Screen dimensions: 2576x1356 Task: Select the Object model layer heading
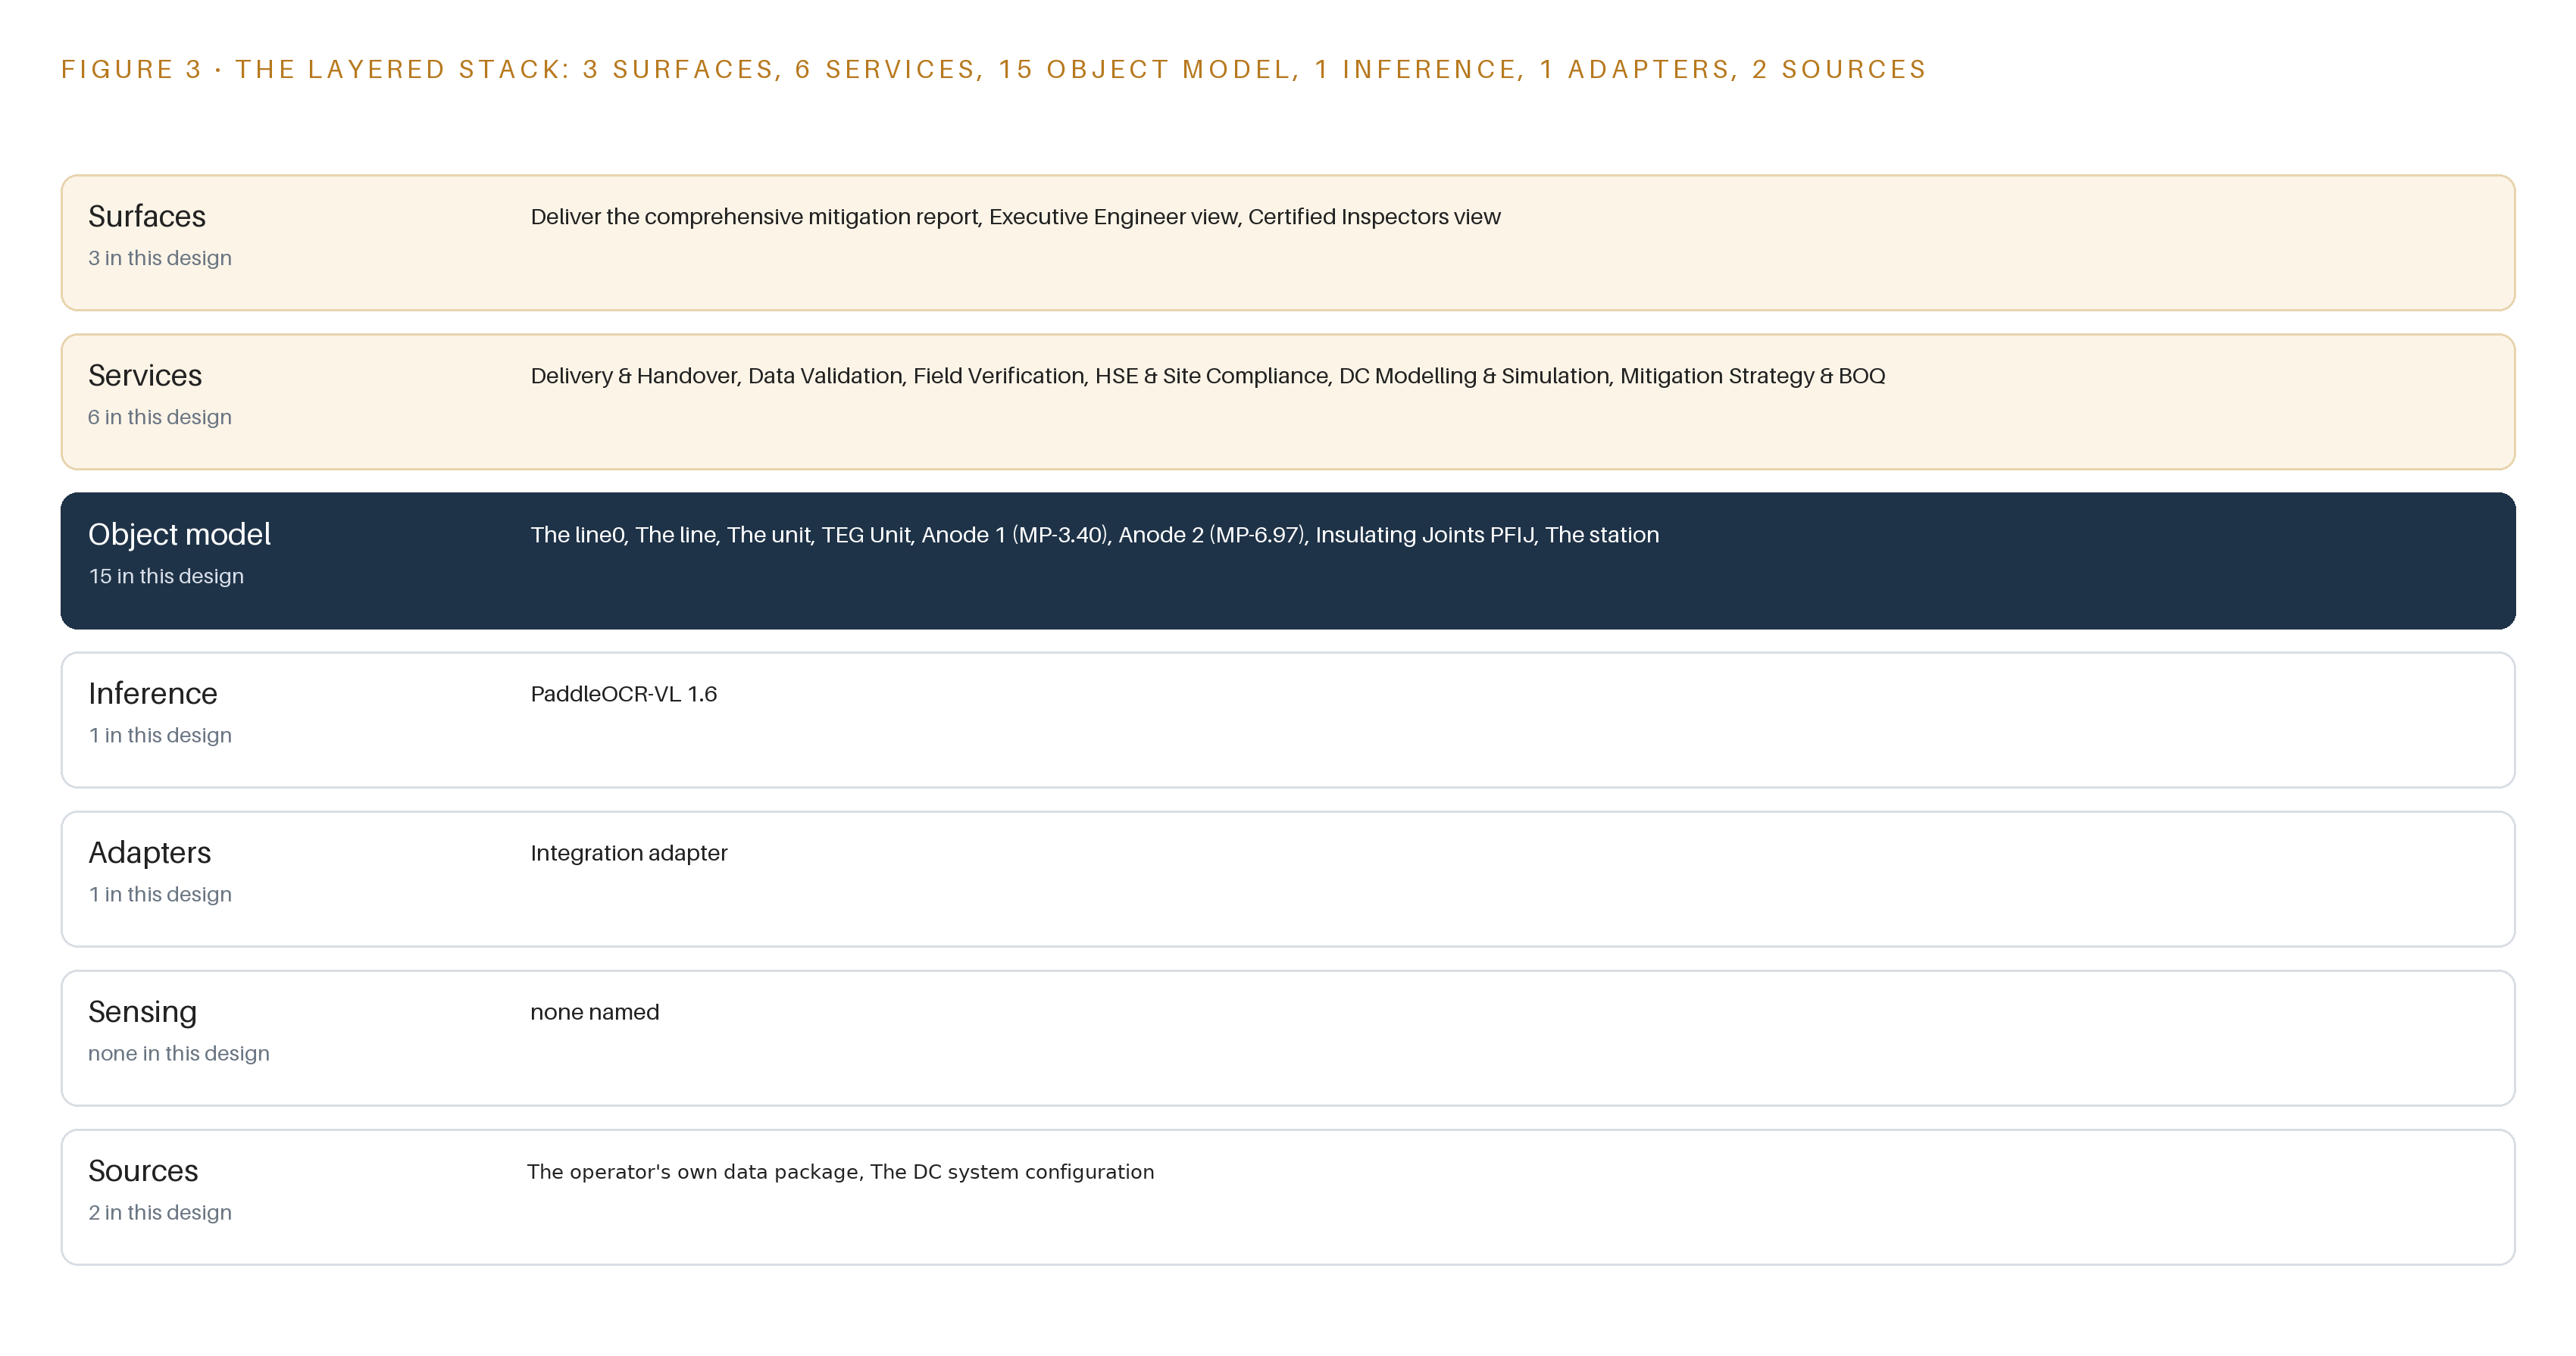tap(179, 535)
